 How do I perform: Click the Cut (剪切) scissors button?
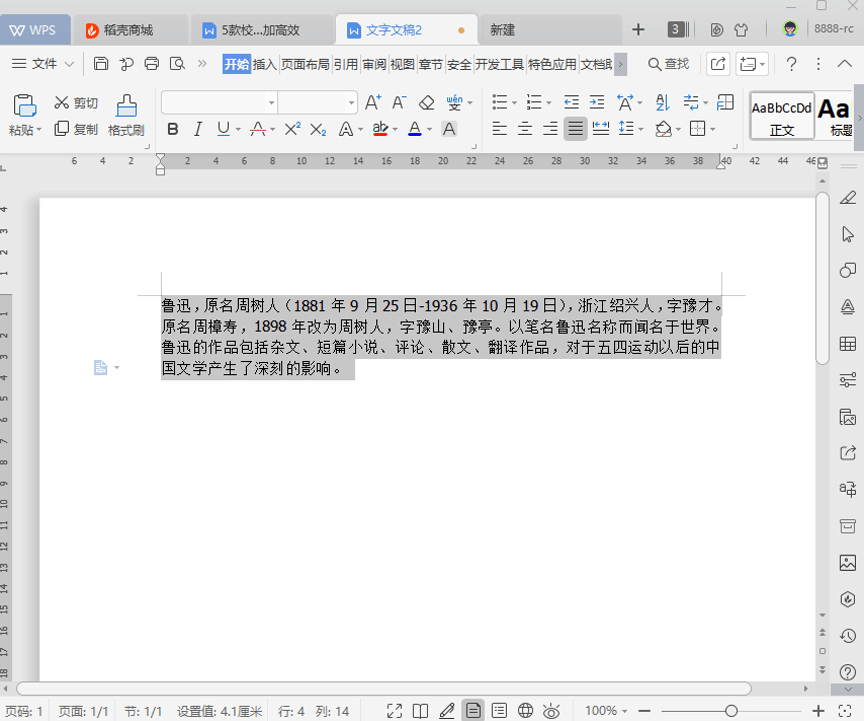pos(75,103)
